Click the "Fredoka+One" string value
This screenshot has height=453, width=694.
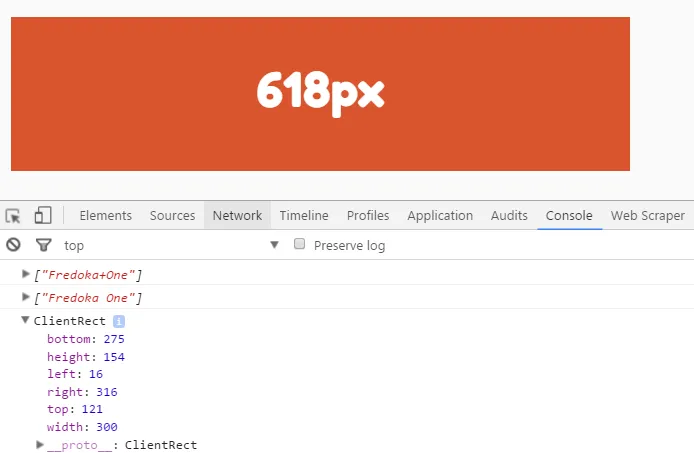coord(88,275)
